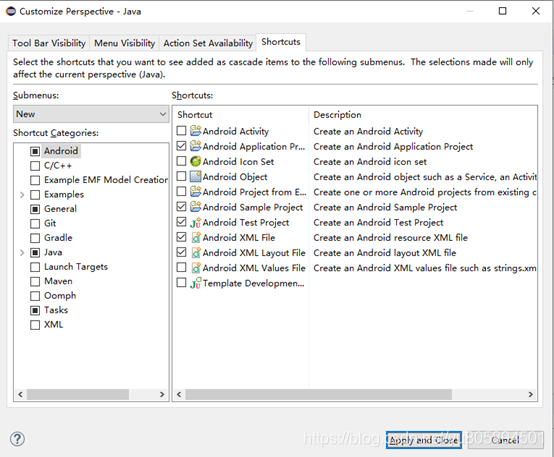Click the Cancel button

(505, 440)
